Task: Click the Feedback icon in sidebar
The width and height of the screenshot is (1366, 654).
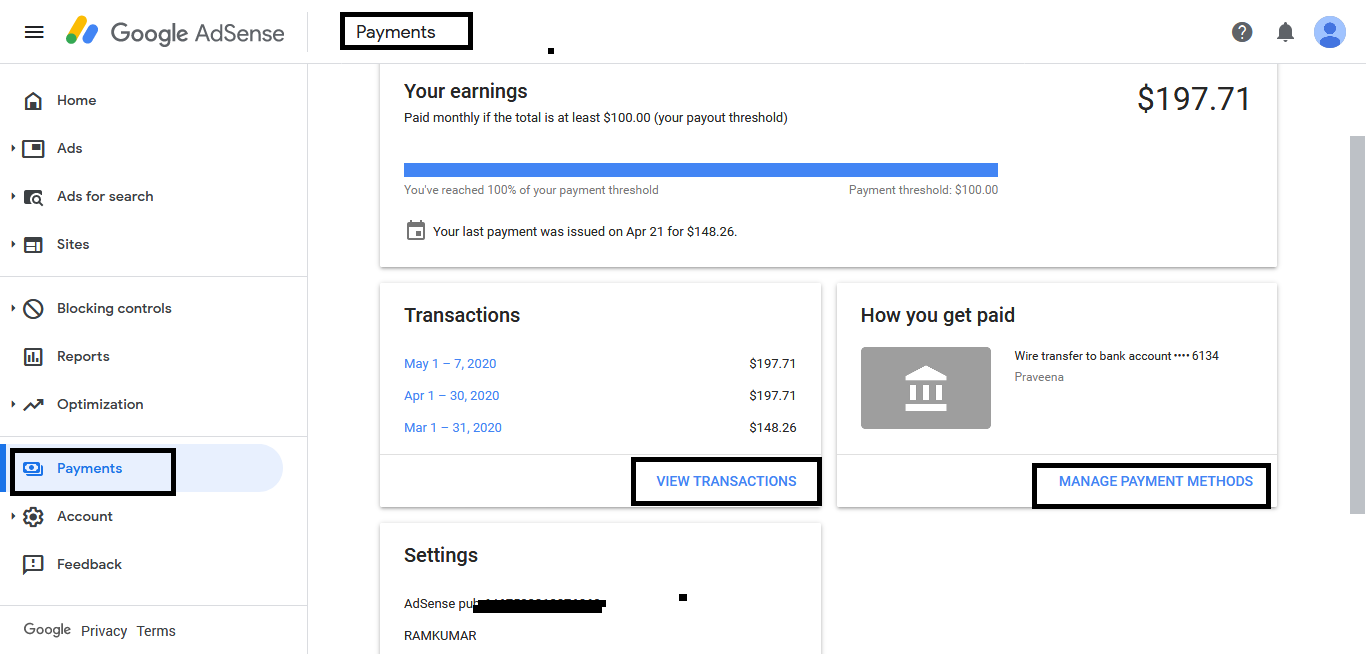Action: click(33, 565)
